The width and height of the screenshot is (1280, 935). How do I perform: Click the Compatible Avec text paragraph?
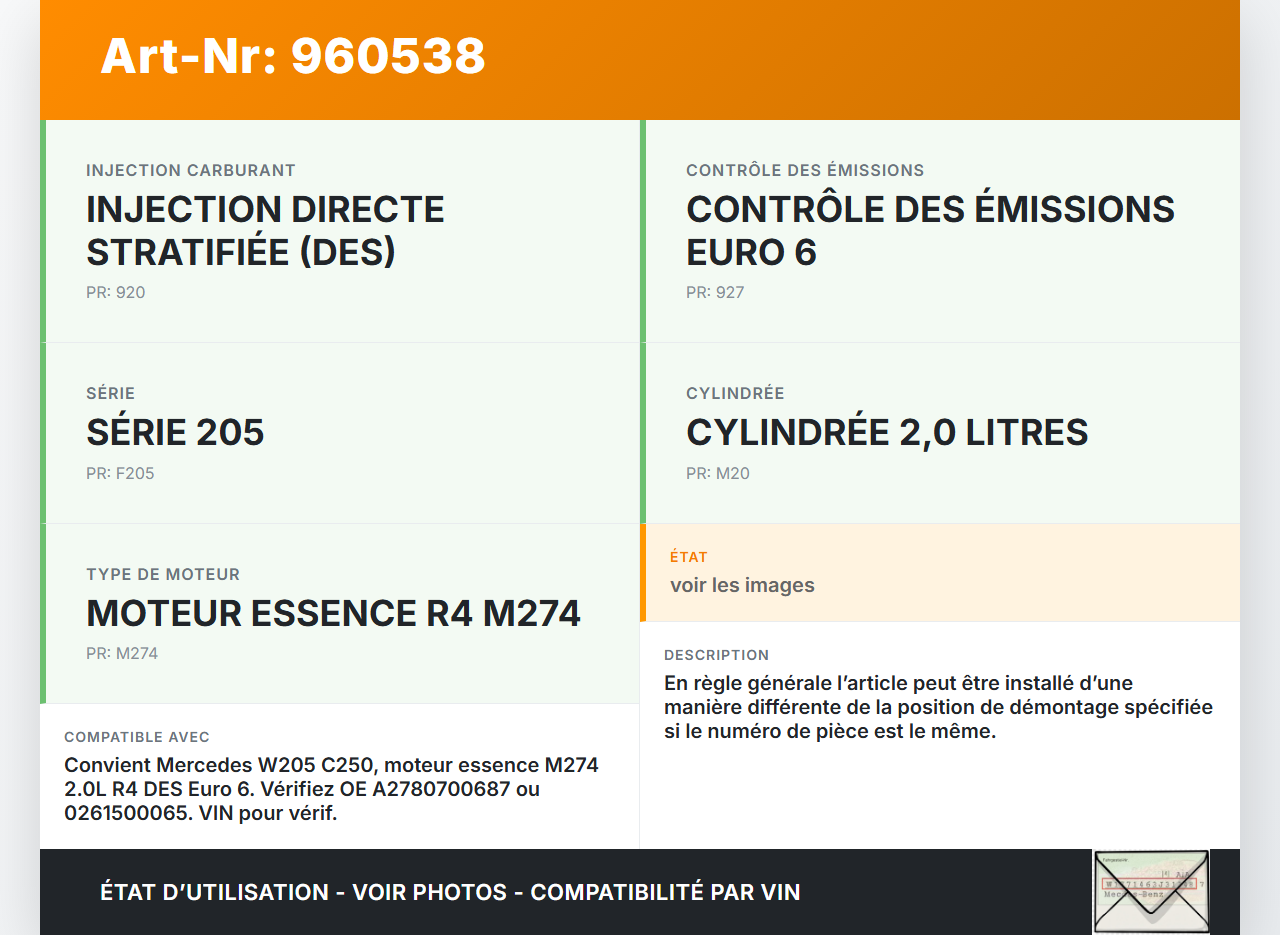click(331, 789)
